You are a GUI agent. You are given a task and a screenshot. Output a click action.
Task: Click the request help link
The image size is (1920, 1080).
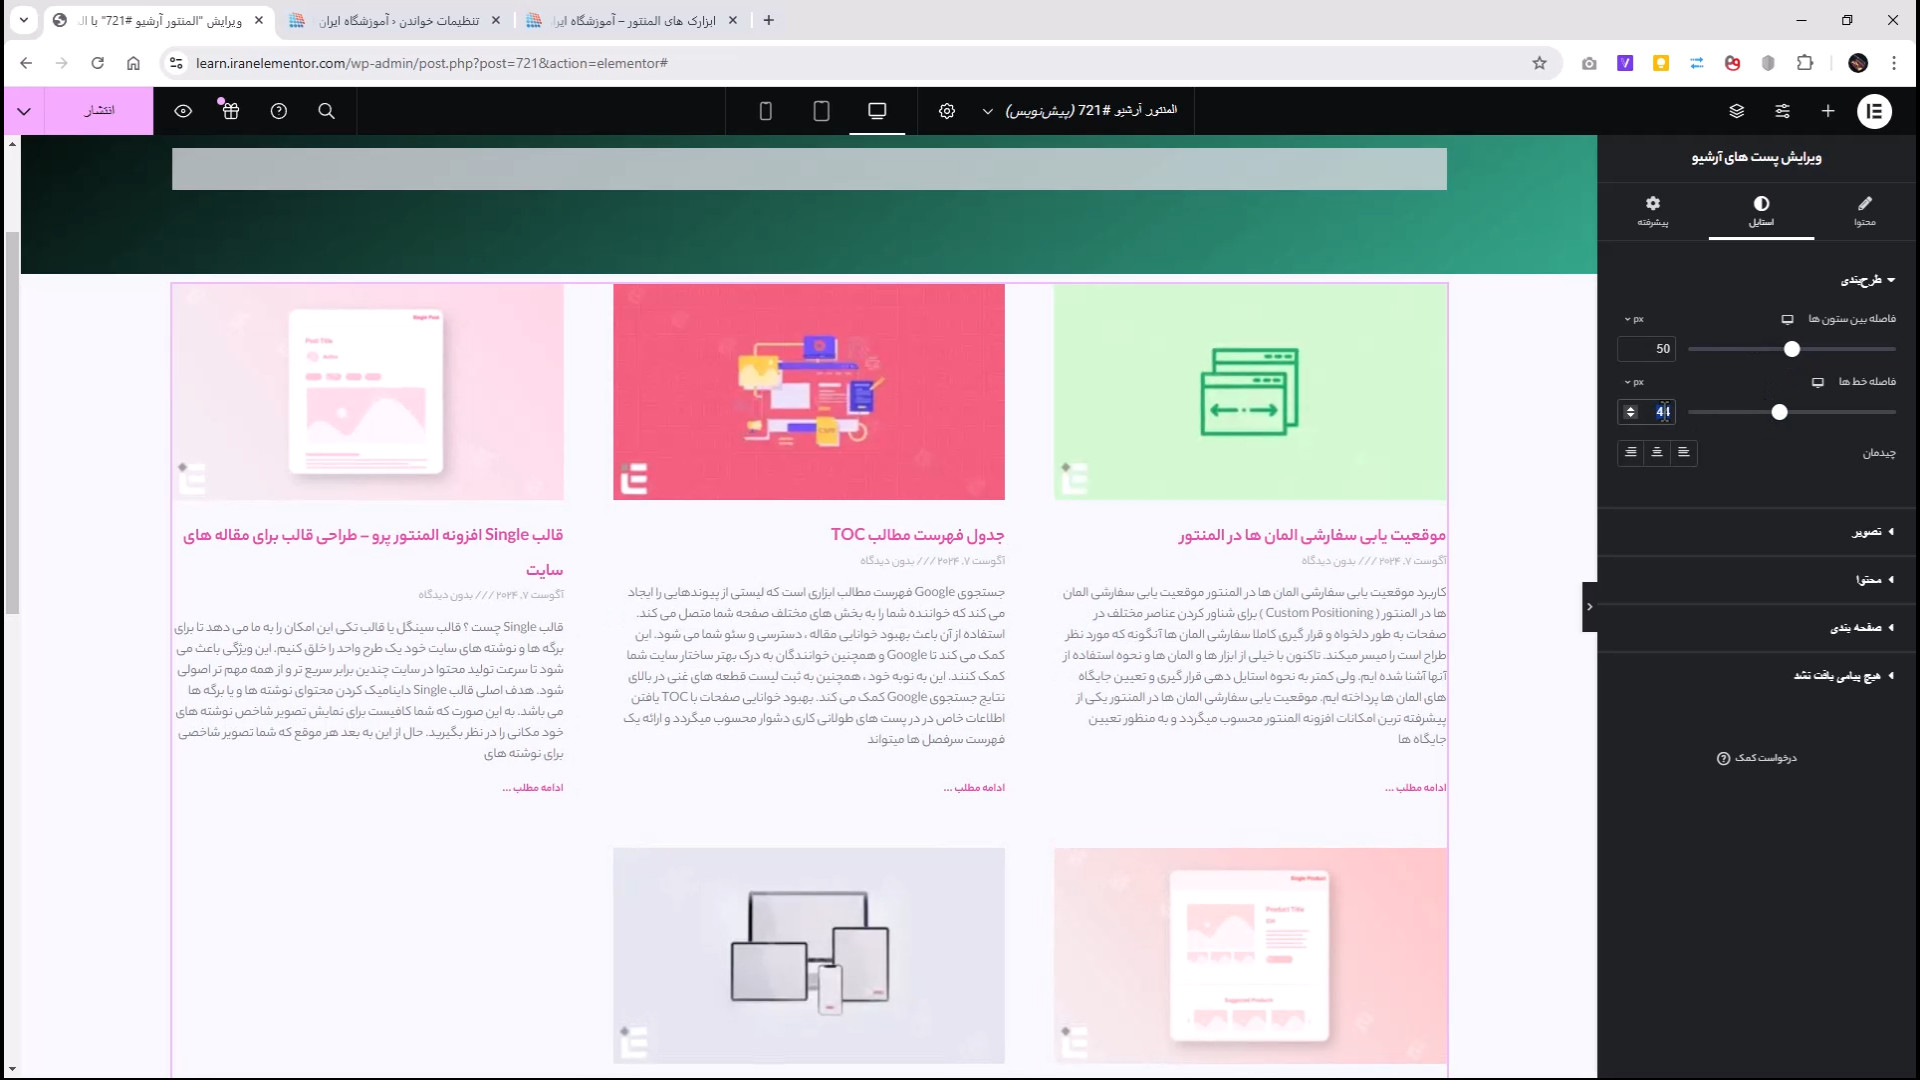pos(1757,758)
